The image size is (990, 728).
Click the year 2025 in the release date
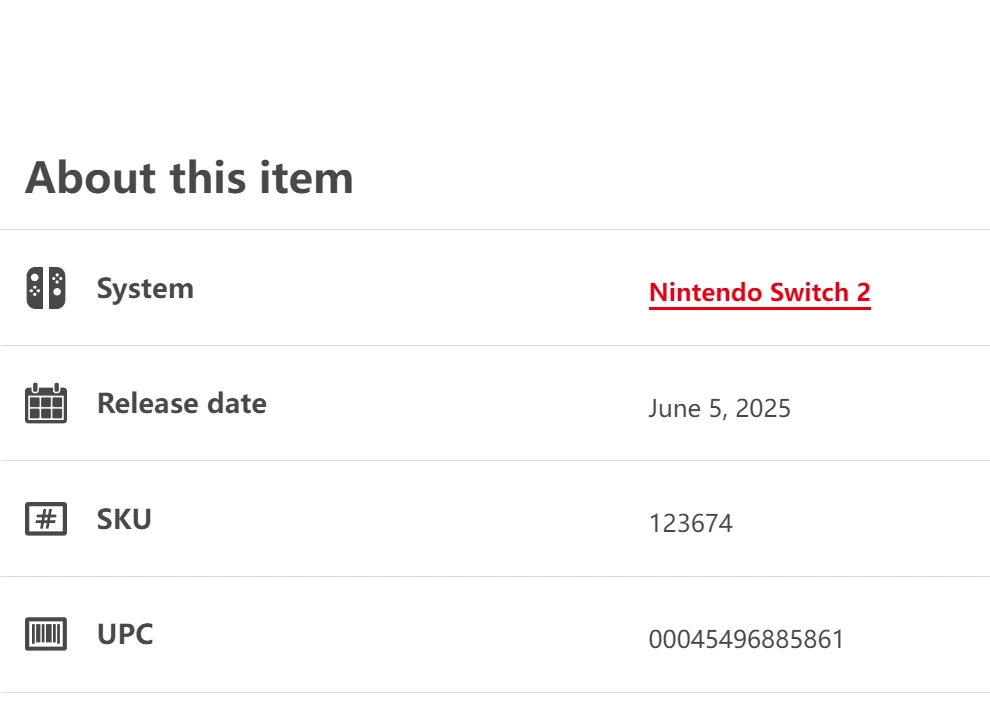pos(763,409)
